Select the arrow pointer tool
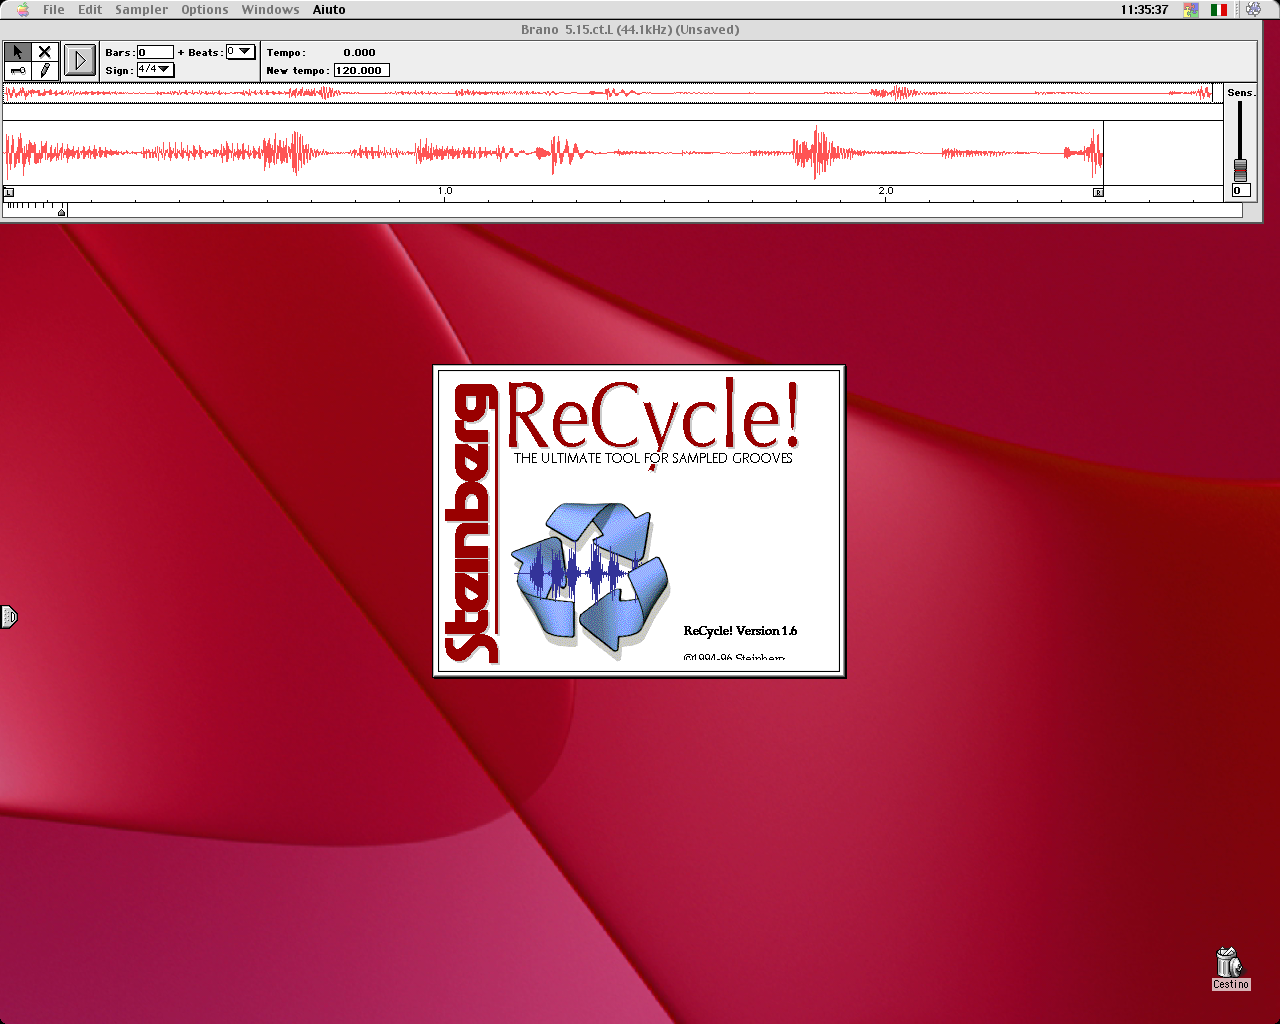Viewport: 1280px width, 1024px height. pyautogui.click(x=17, y=52)
